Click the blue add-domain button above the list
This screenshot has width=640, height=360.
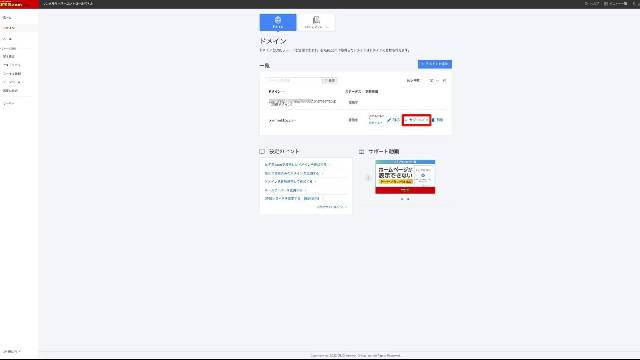coord(435,64)
